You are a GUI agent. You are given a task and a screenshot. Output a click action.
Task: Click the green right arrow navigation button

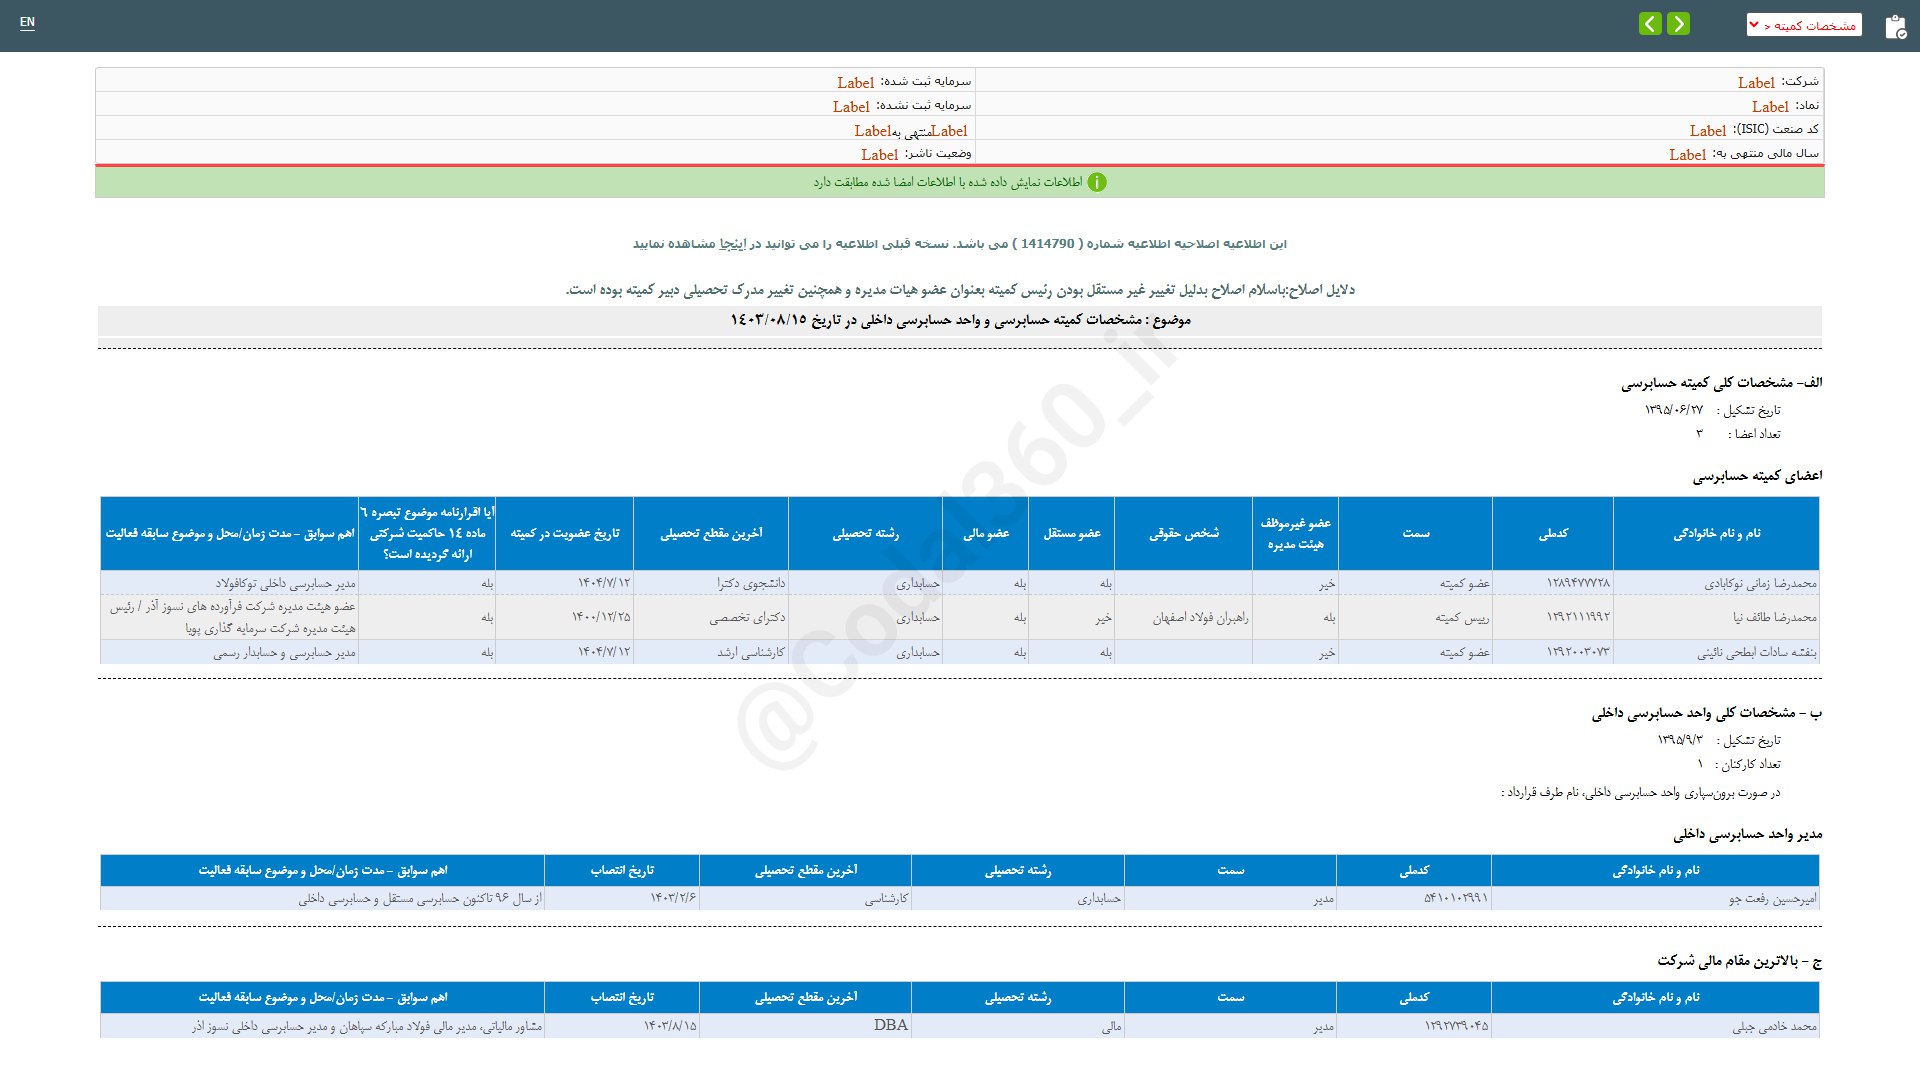pyautogui.click(x=1679, y=24)
